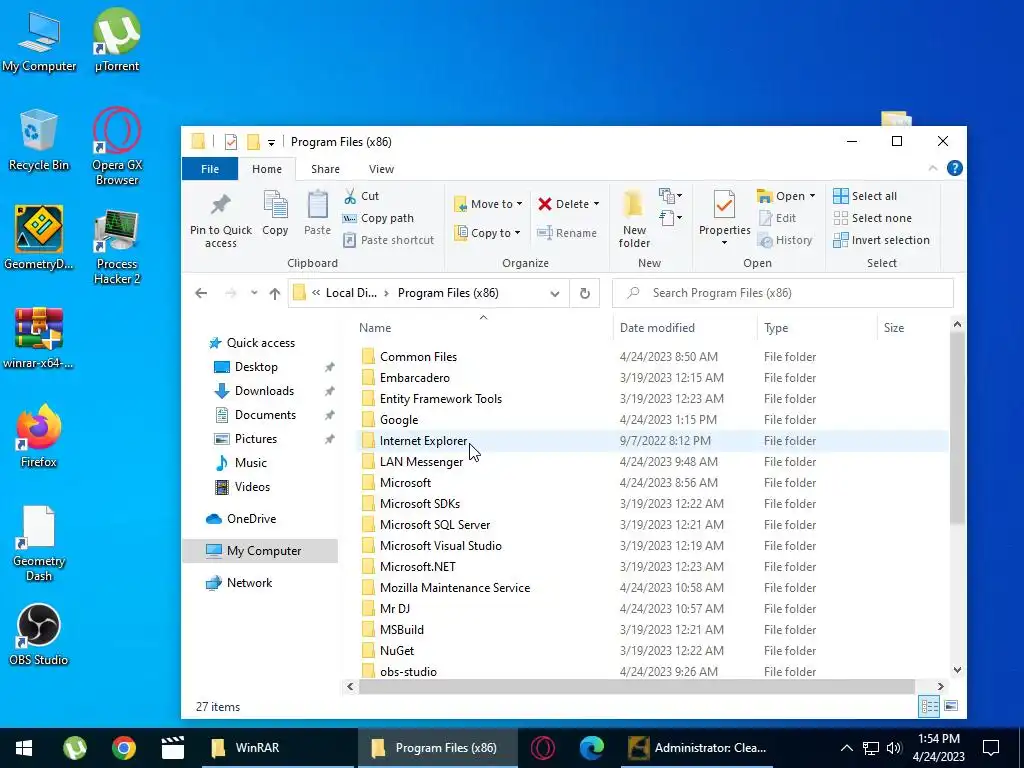Expand the Open button dropdown arrow
This screenshot has height=768, width=1024.
pos(812,196)
